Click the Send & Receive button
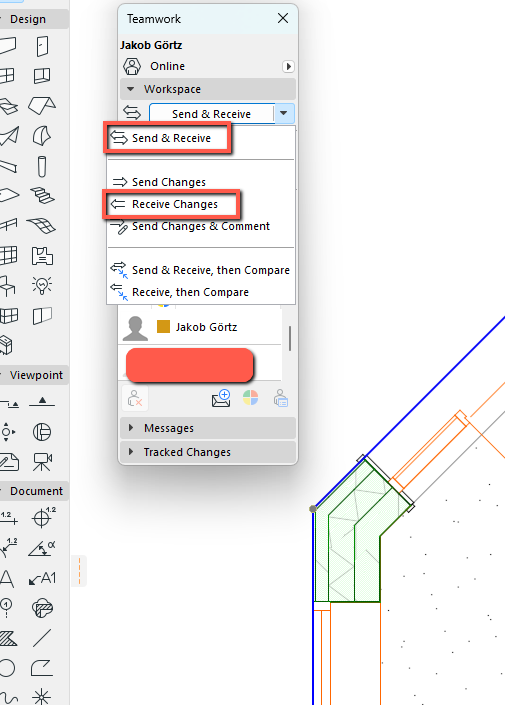This screenshot has width=505, height=705. point(211,114)
